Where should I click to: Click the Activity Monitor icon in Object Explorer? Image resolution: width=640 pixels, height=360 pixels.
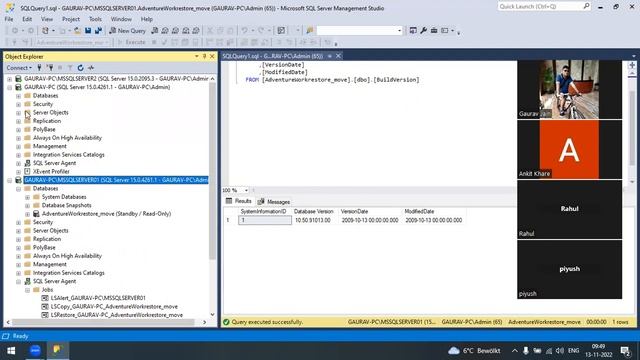[91, 68]
